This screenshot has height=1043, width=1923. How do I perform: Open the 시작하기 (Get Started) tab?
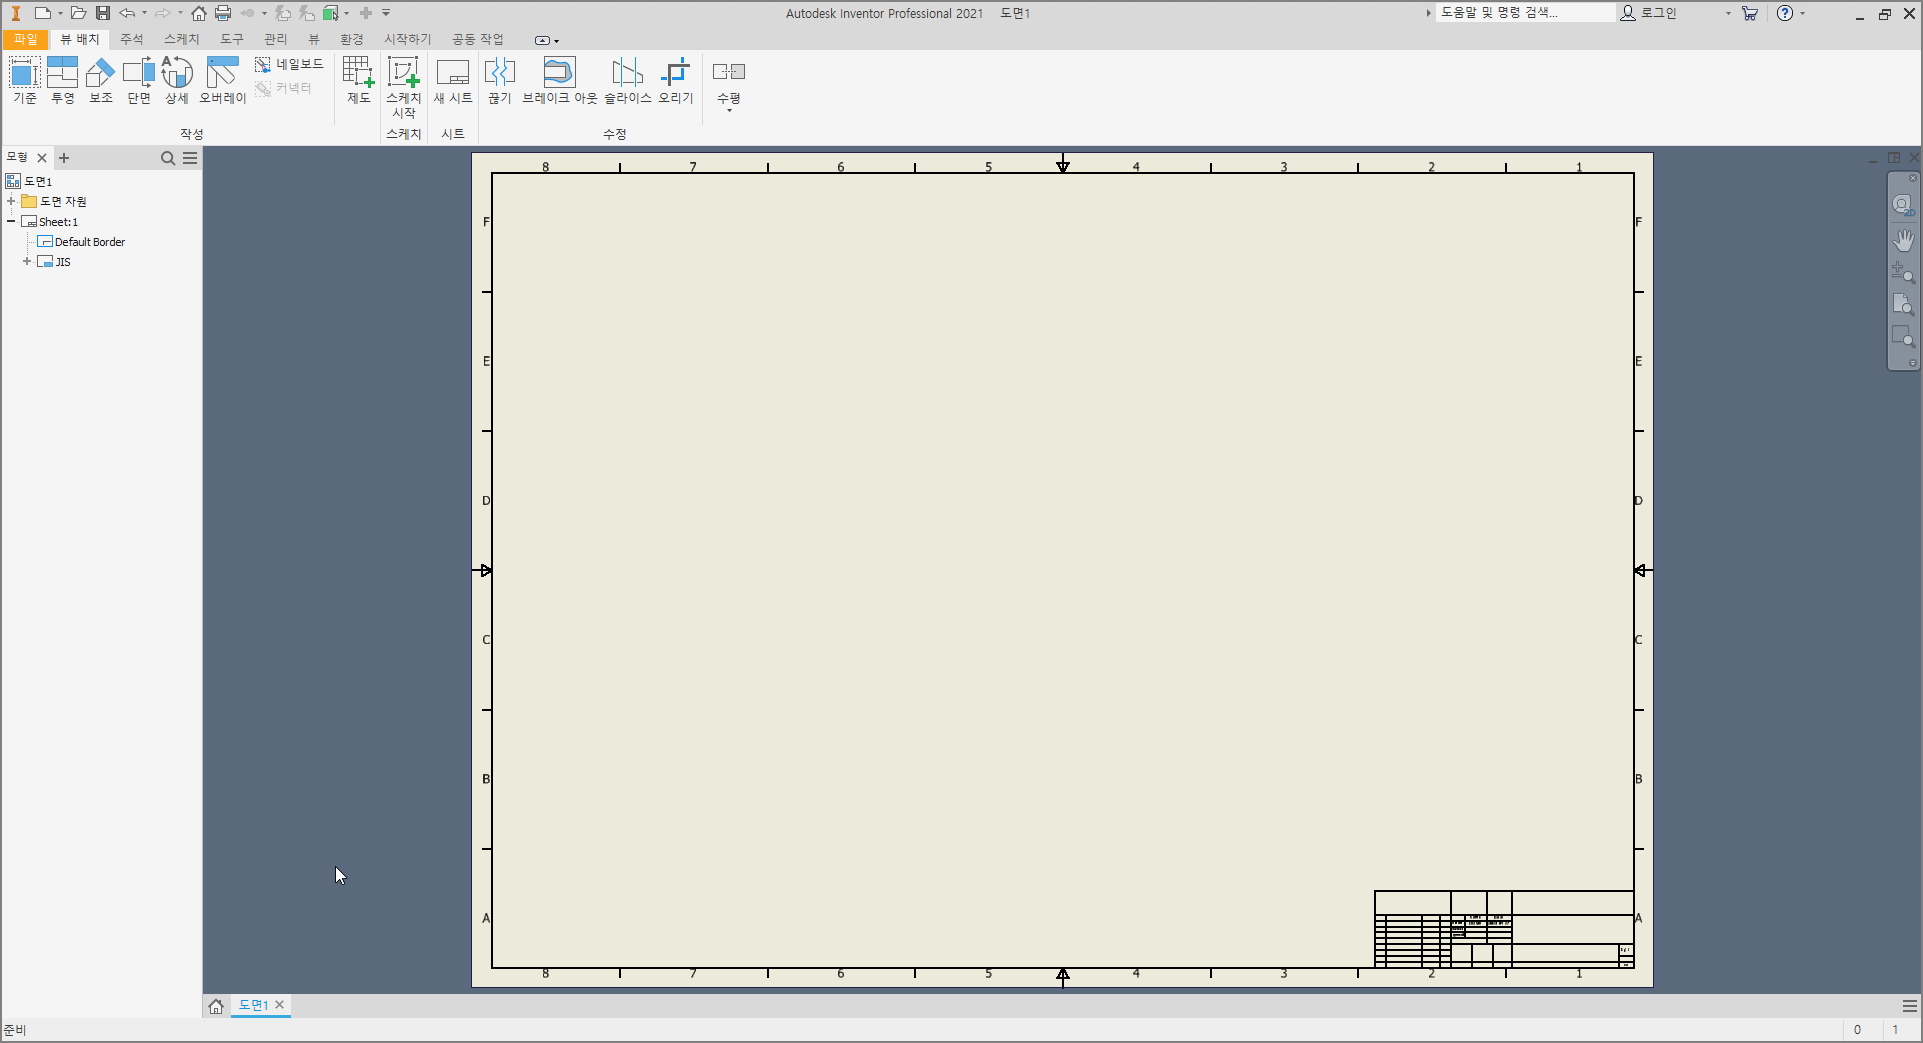(x=408, y=39)
